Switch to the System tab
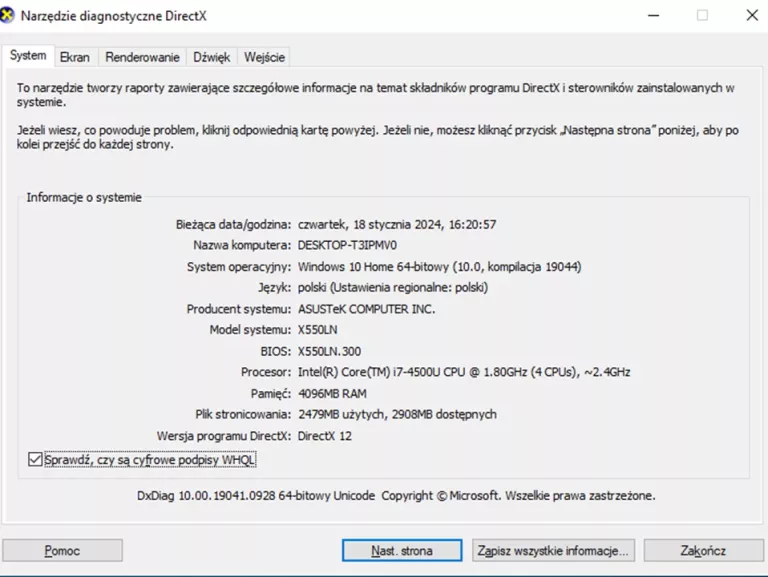Screen dimensions: 768x577 (x=28, y=56)
